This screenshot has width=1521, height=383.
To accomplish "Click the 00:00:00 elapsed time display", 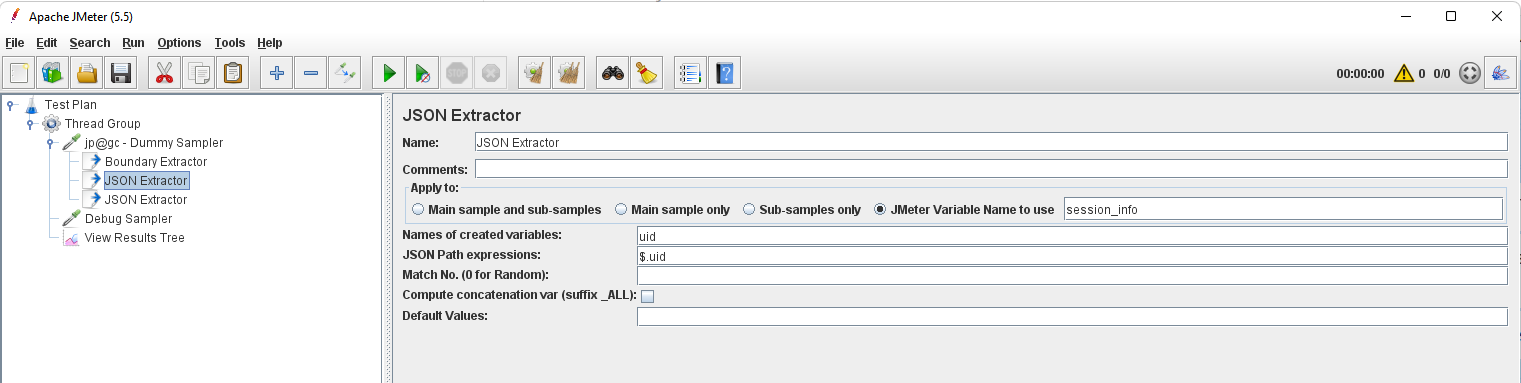I will (x=1360, y=74).
